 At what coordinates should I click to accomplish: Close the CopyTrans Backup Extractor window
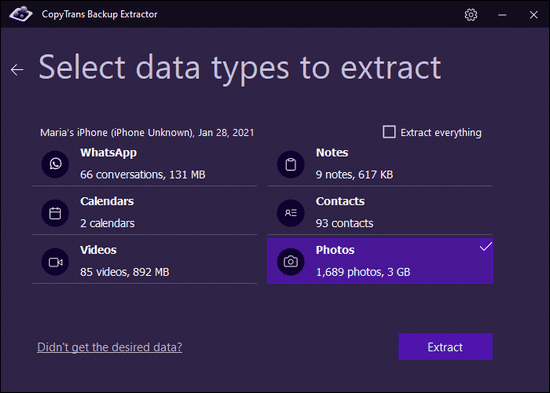tap(534, 15)
